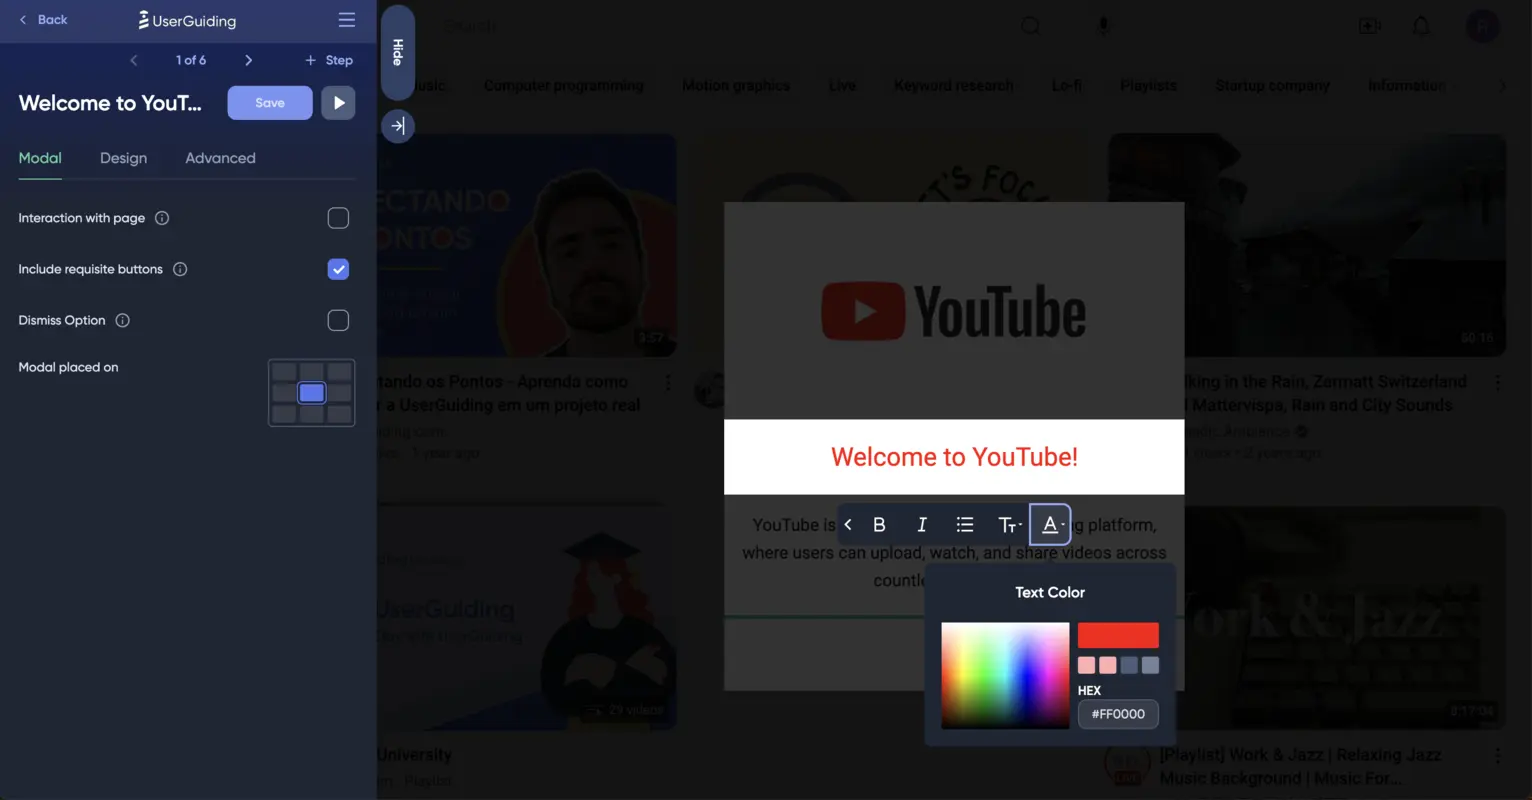
Task: Select the Modal tab
Action: click(x=40, y=158)
